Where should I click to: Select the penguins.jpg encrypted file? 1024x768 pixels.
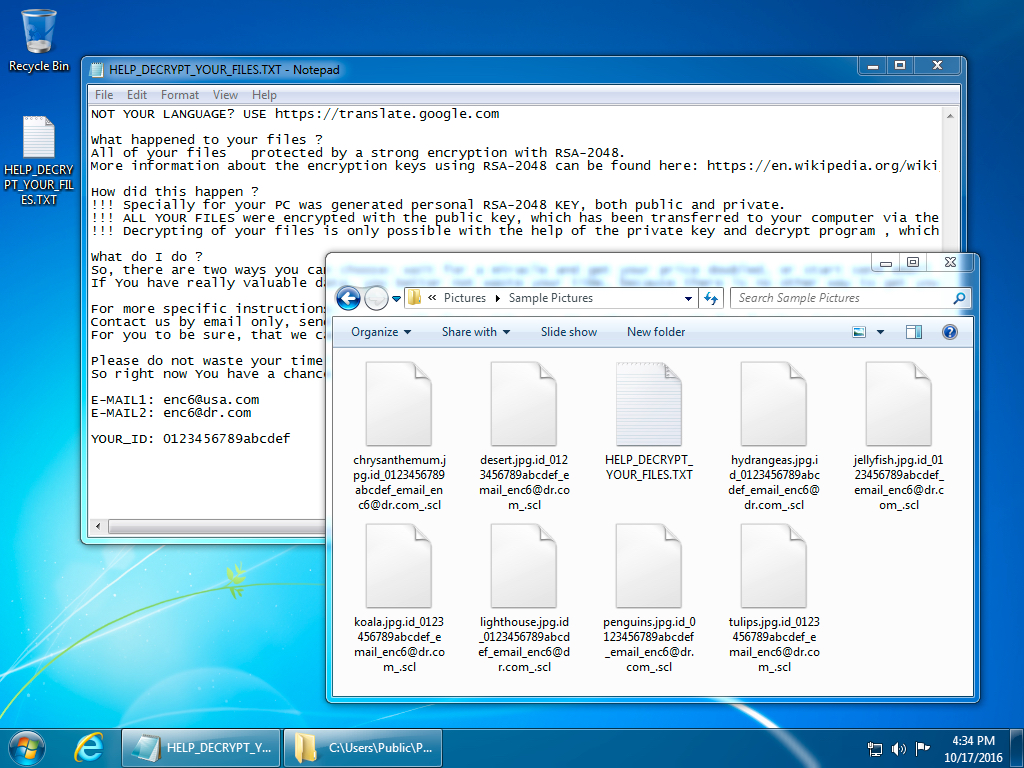point(648,598)
